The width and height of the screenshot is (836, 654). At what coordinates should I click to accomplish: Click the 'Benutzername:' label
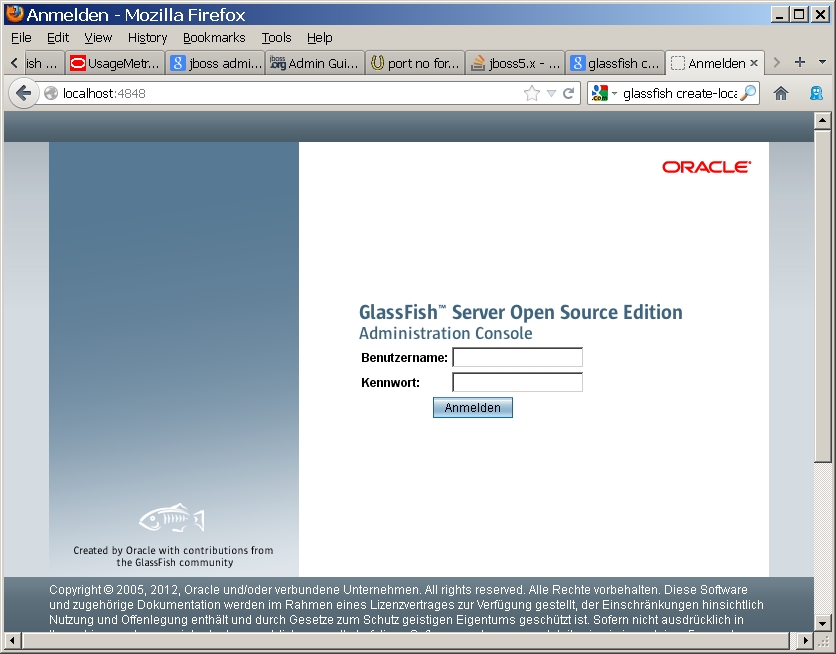pos(404,358)
